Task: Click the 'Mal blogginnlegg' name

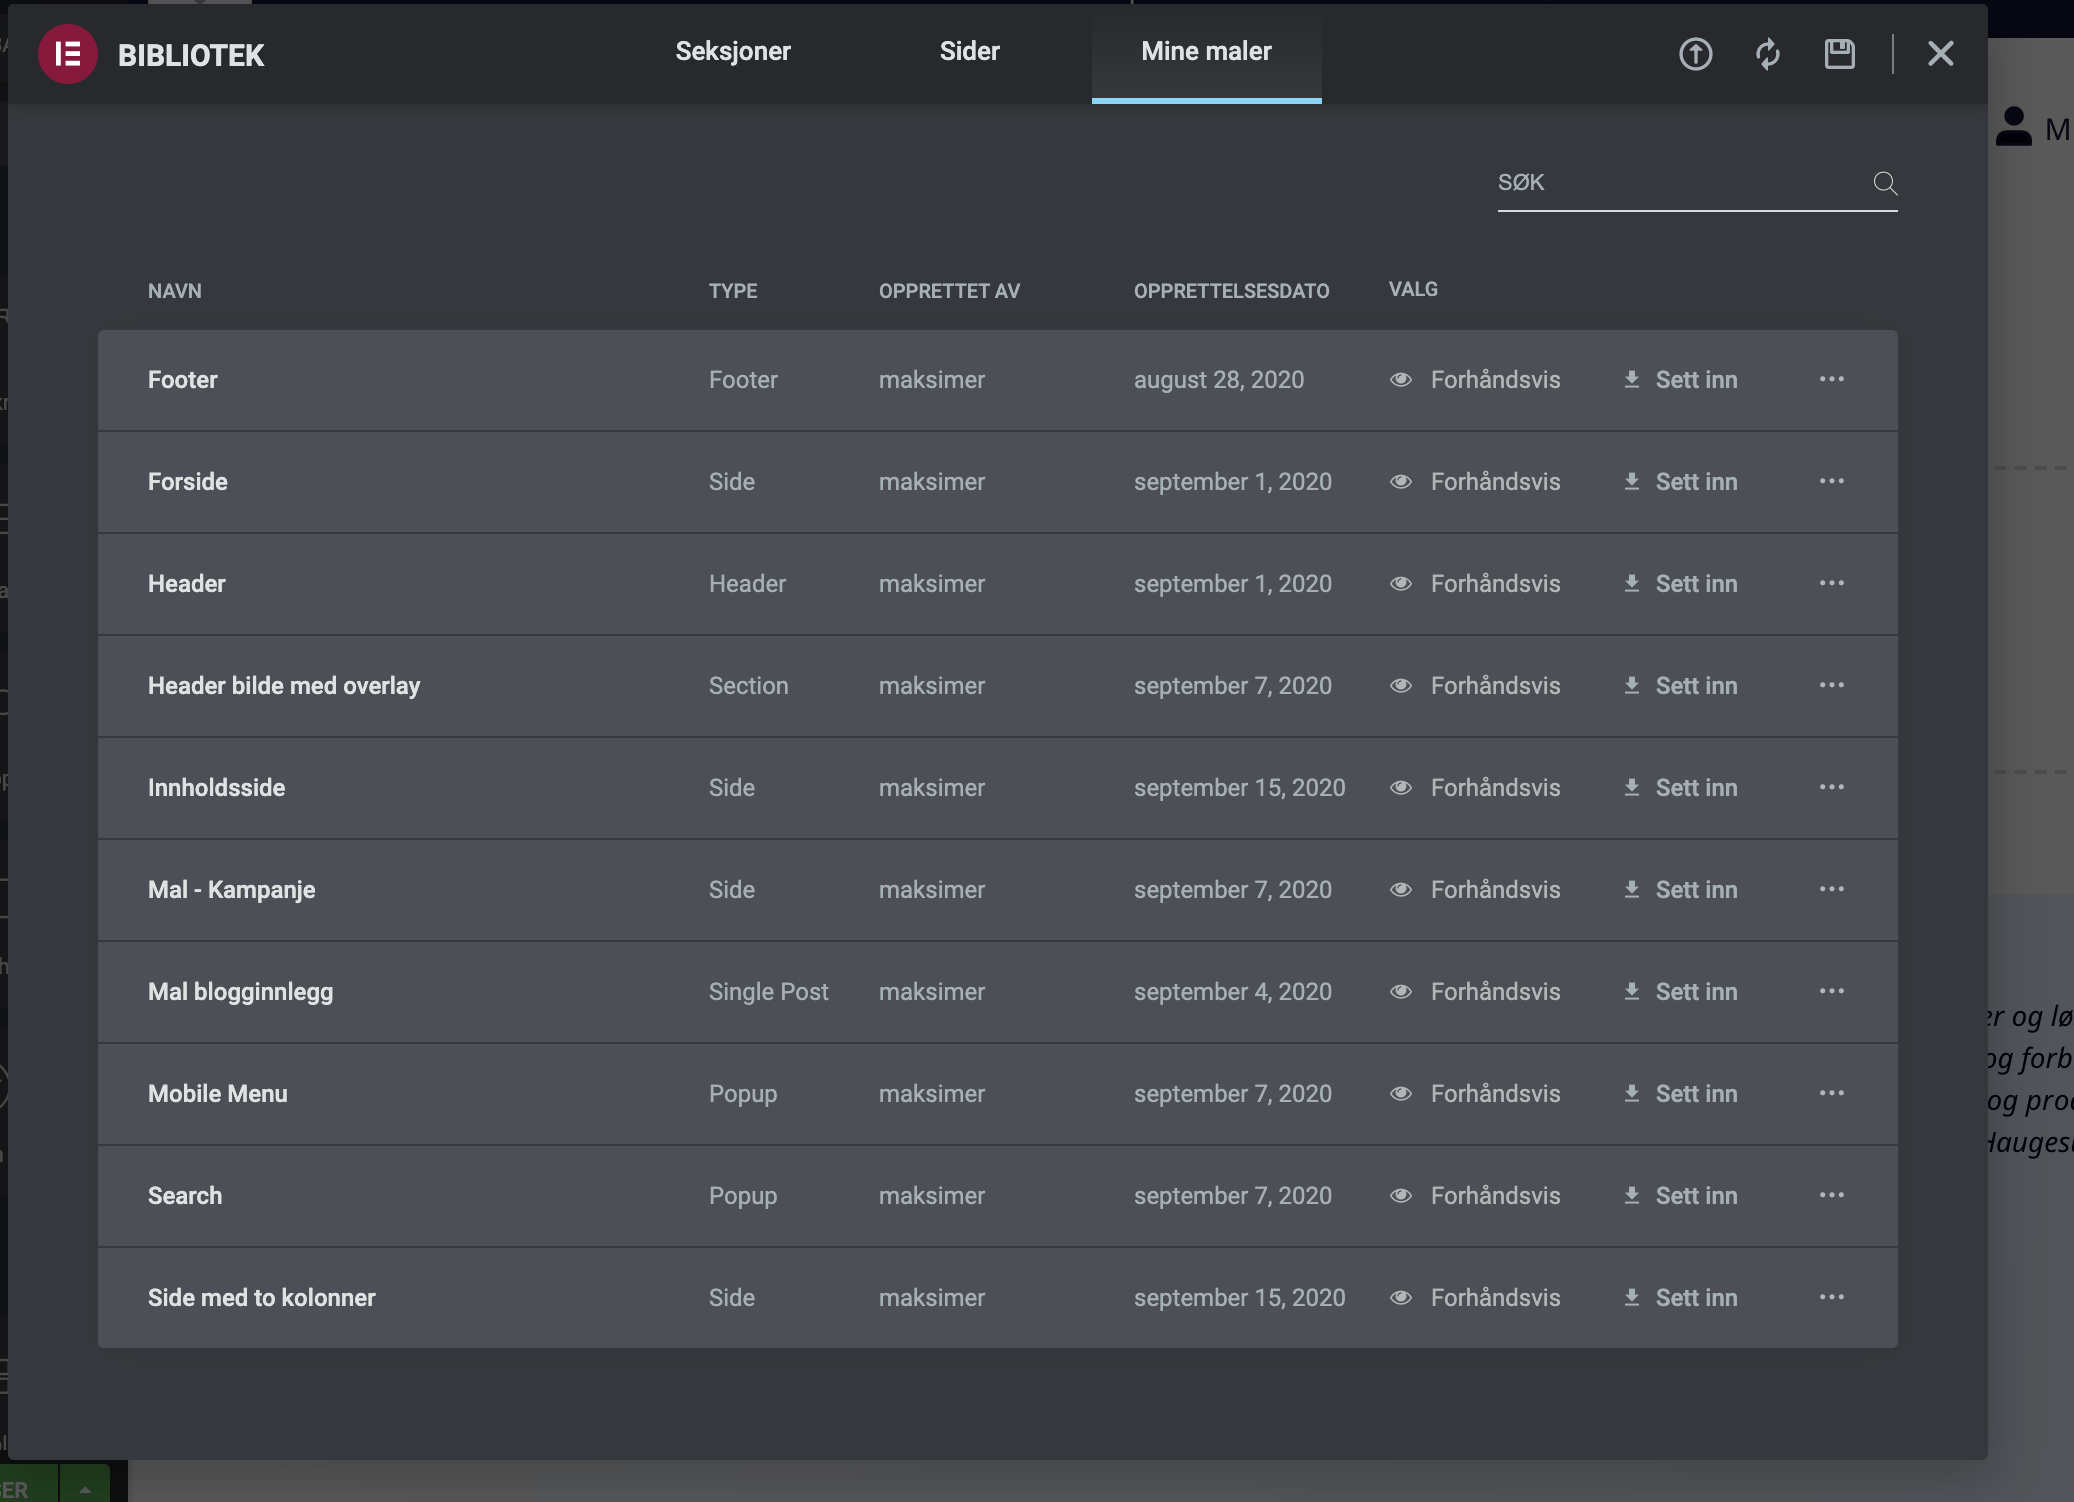Action: click(x=241, y=992)
